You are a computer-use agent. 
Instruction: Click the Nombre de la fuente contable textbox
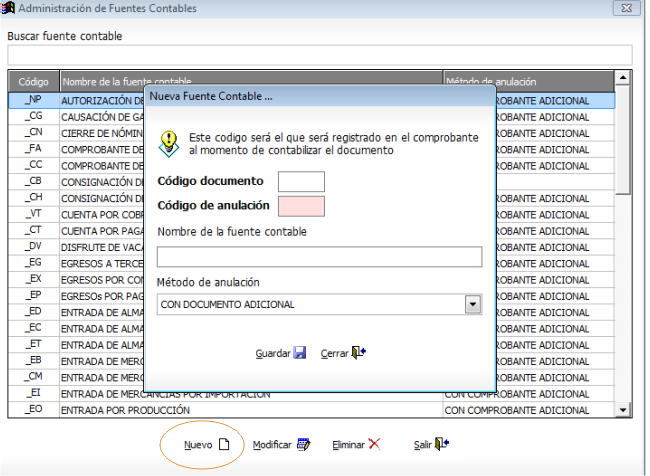319,257
